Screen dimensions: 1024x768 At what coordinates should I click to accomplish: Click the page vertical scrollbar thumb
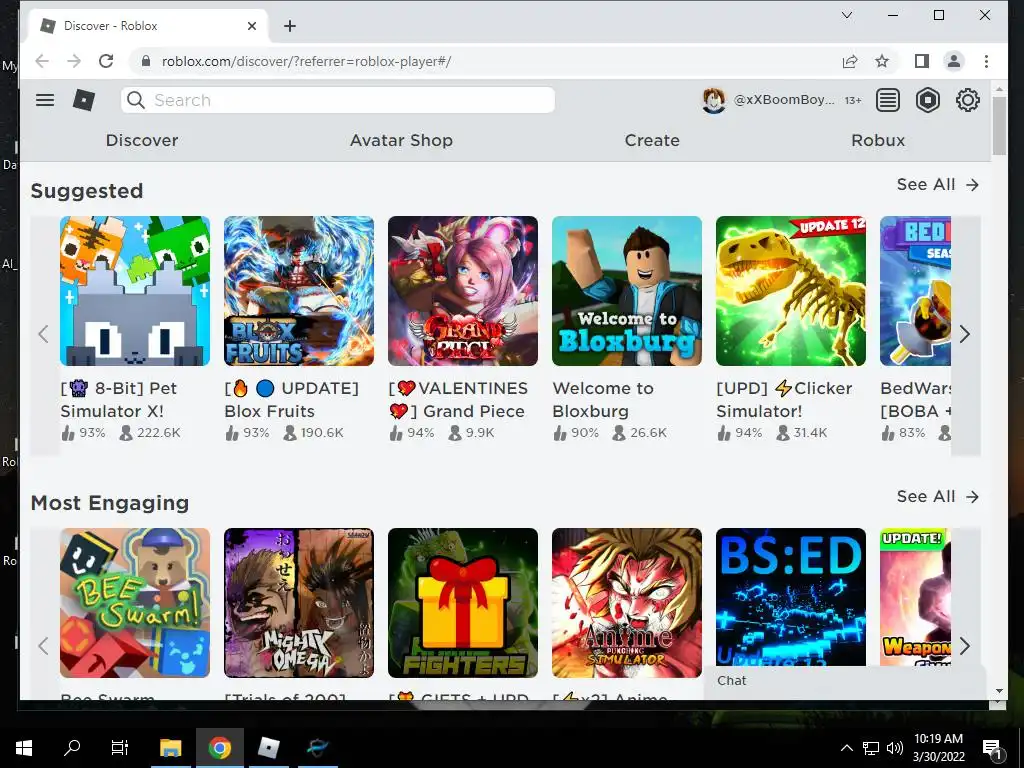click(x=999, y=125)
